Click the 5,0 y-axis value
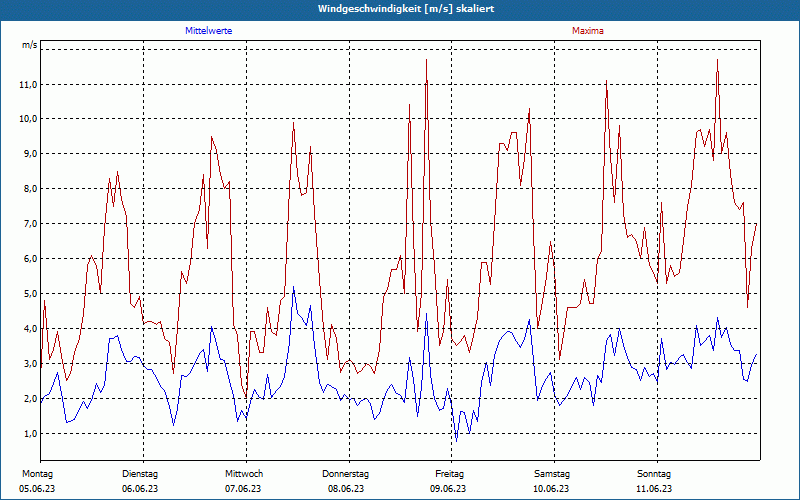Screen dimensions: 800x500 (30, 294)
